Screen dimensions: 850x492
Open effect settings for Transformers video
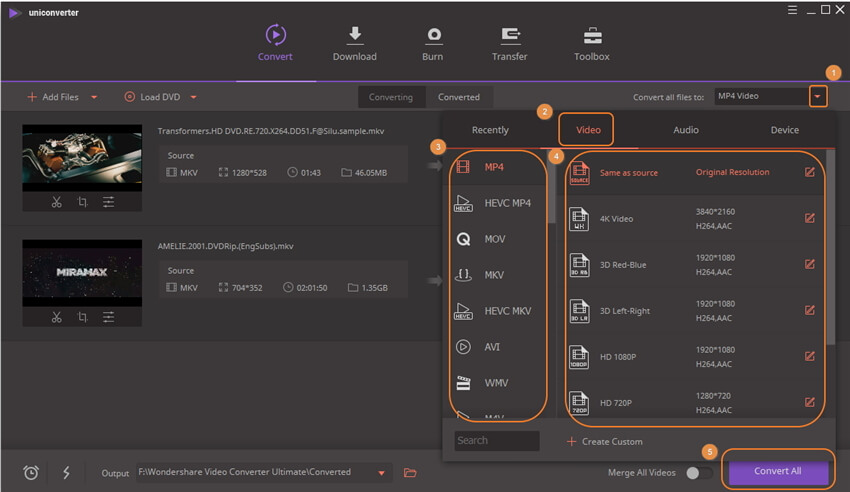(x=108, y=202)
